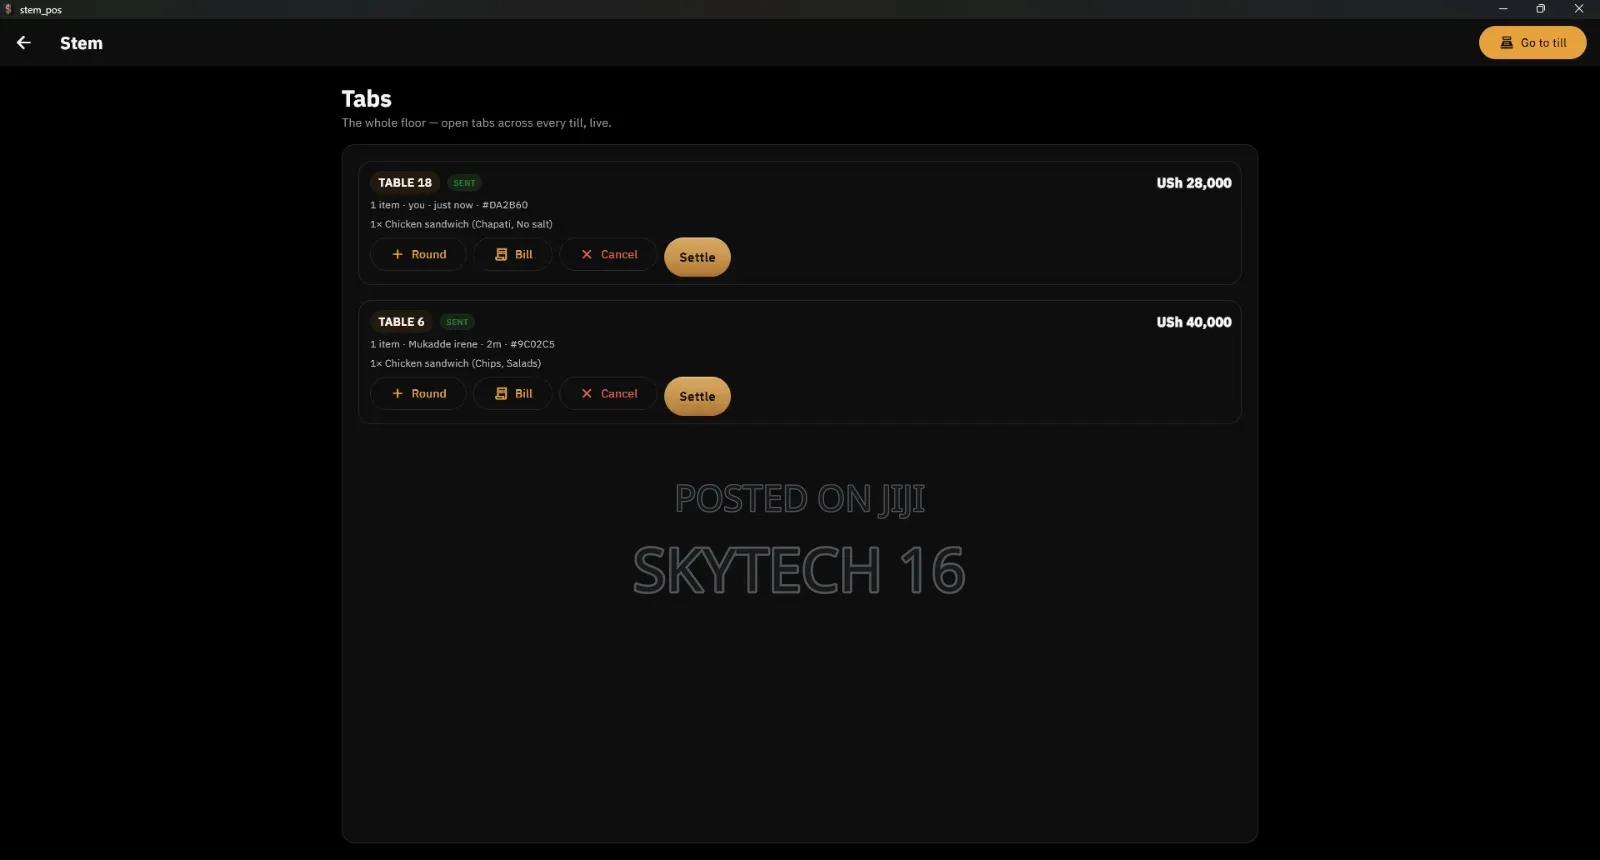Open the till with Go to till
The width and height of the screenshot is (1600, 860).
pos(1532,43)
